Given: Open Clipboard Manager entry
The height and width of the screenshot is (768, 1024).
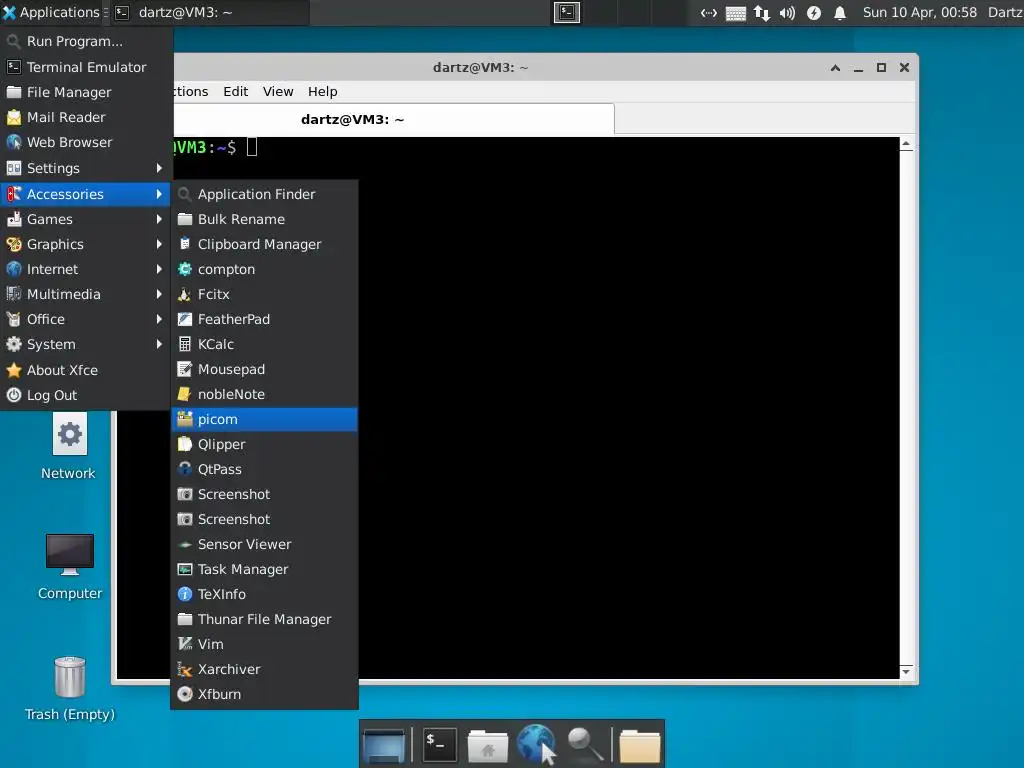Looking at the screenshot, I should [264, 244].
